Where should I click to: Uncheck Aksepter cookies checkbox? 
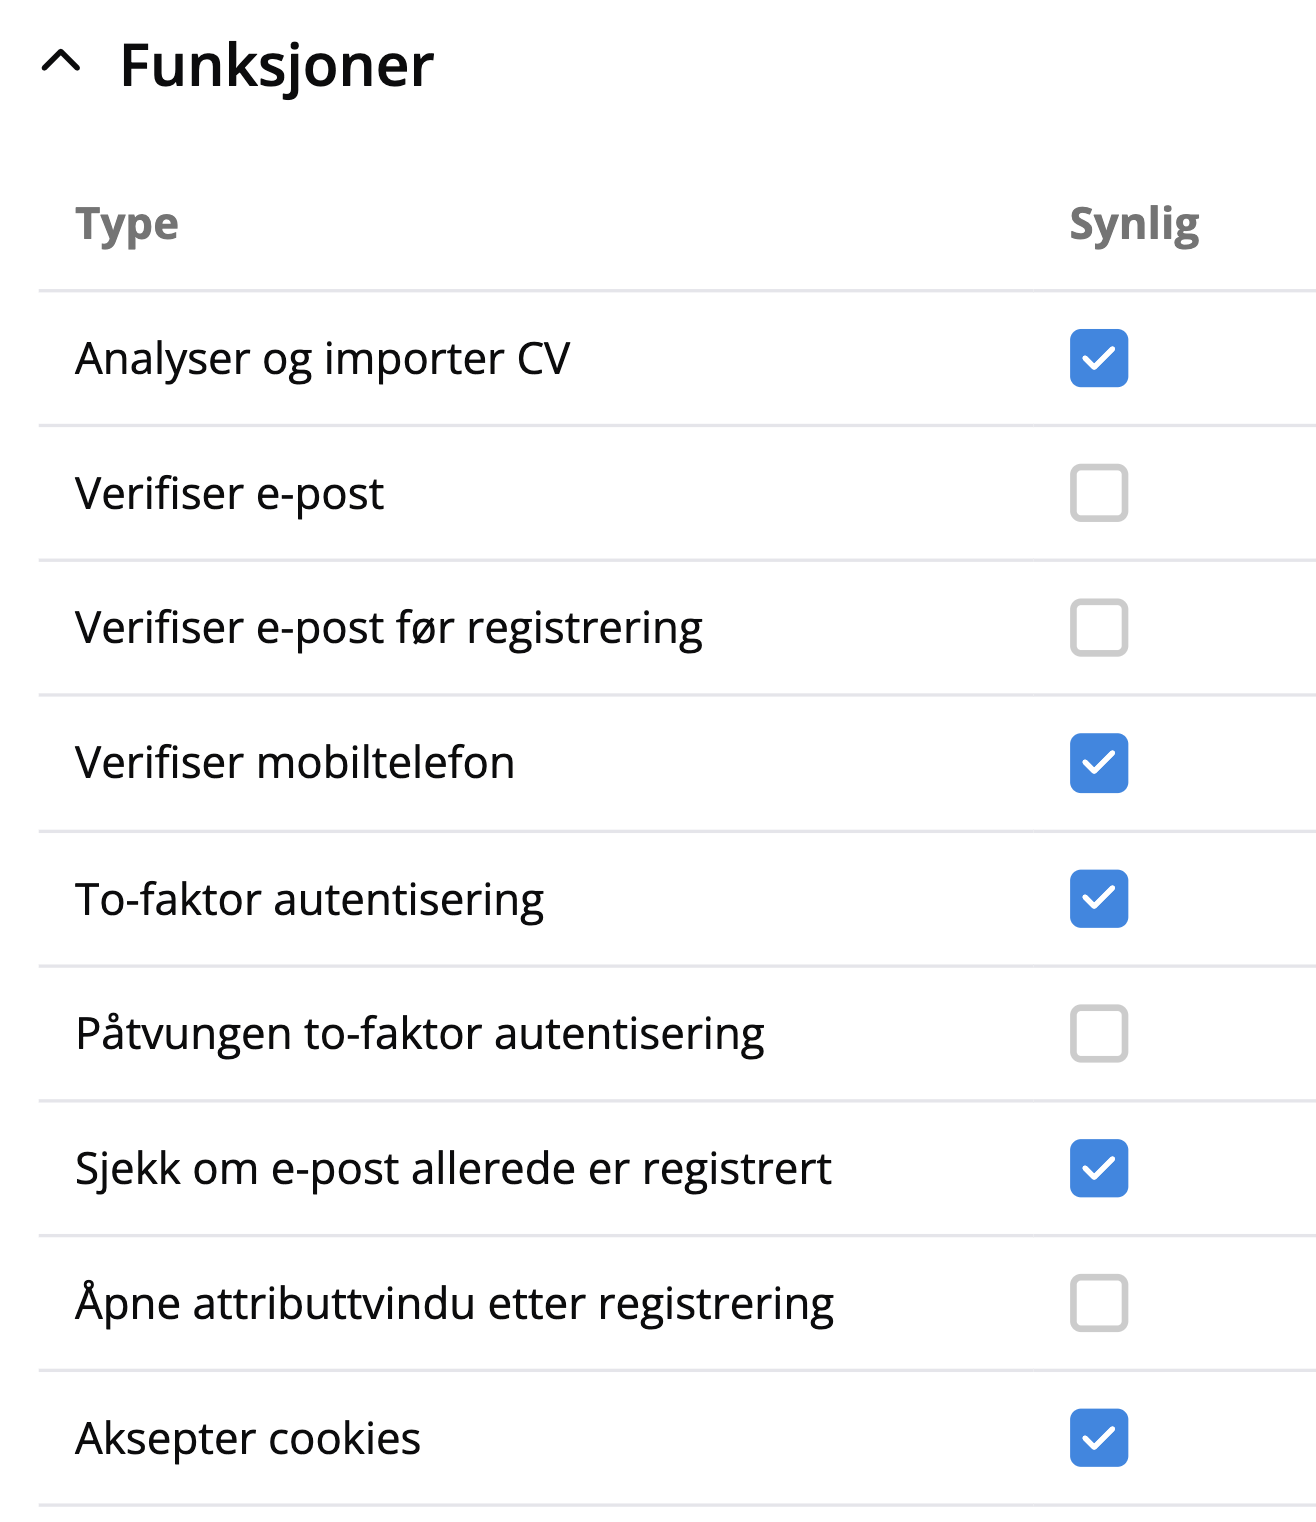tap(1098, 1438)
